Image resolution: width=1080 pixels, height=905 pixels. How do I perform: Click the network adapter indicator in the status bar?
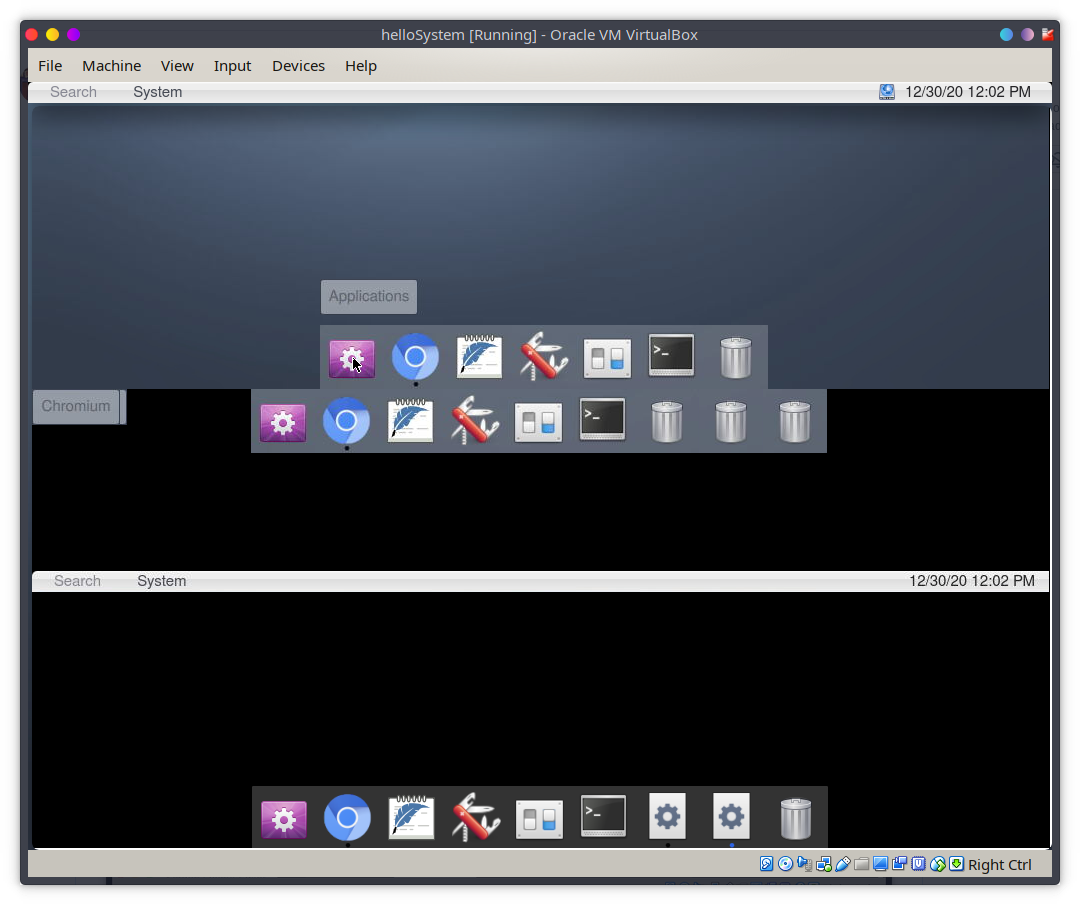[824, 864]
